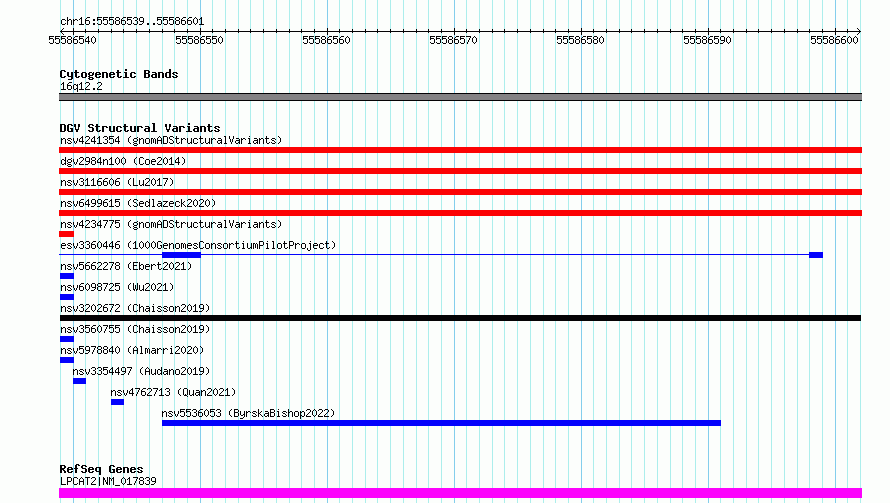Select the nsv6098725 (Wu2021) label
This screenshot has height=503, width=890.
click(x=117, y=287)
